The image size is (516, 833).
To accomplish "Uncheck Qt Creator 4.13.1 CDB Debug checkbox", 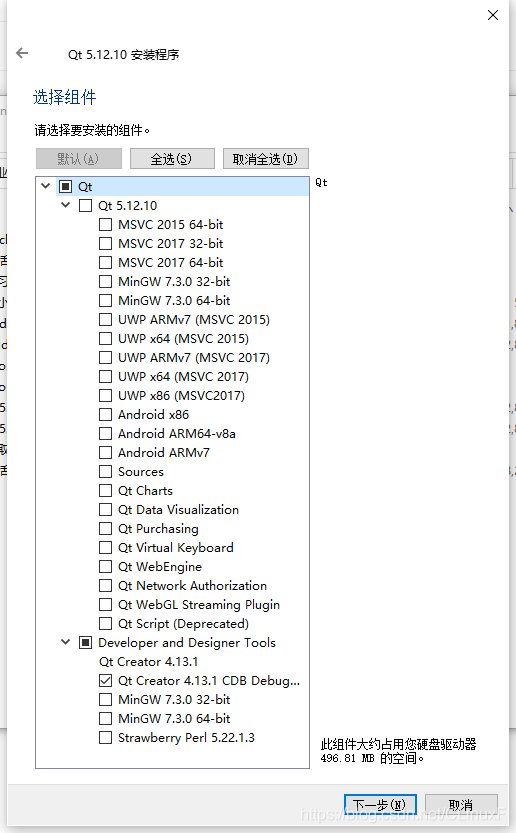I will (106, 681).
